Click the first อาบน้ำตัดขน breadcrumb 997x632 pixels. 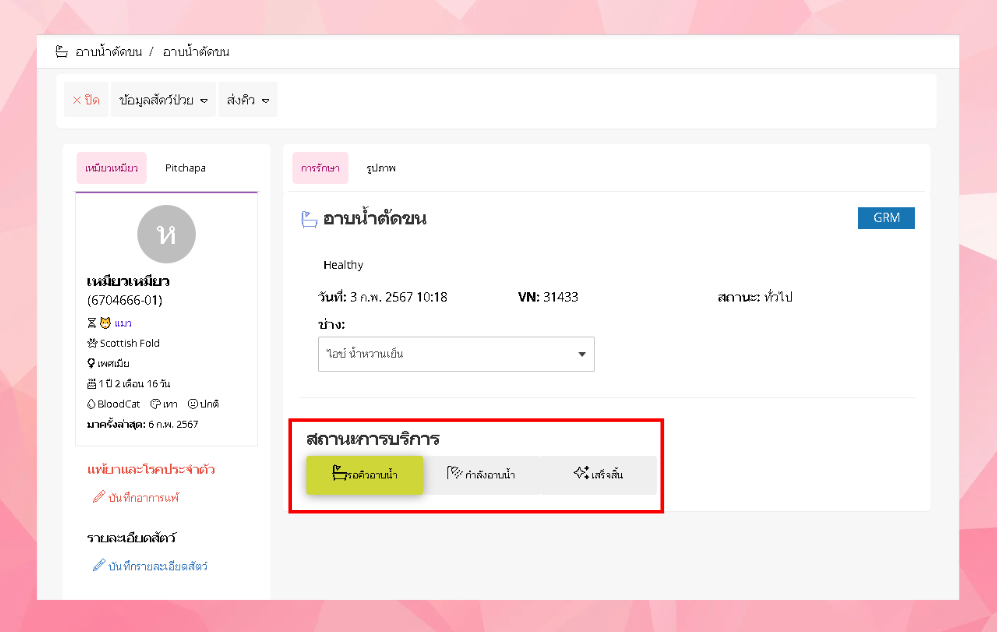(108, 52)
